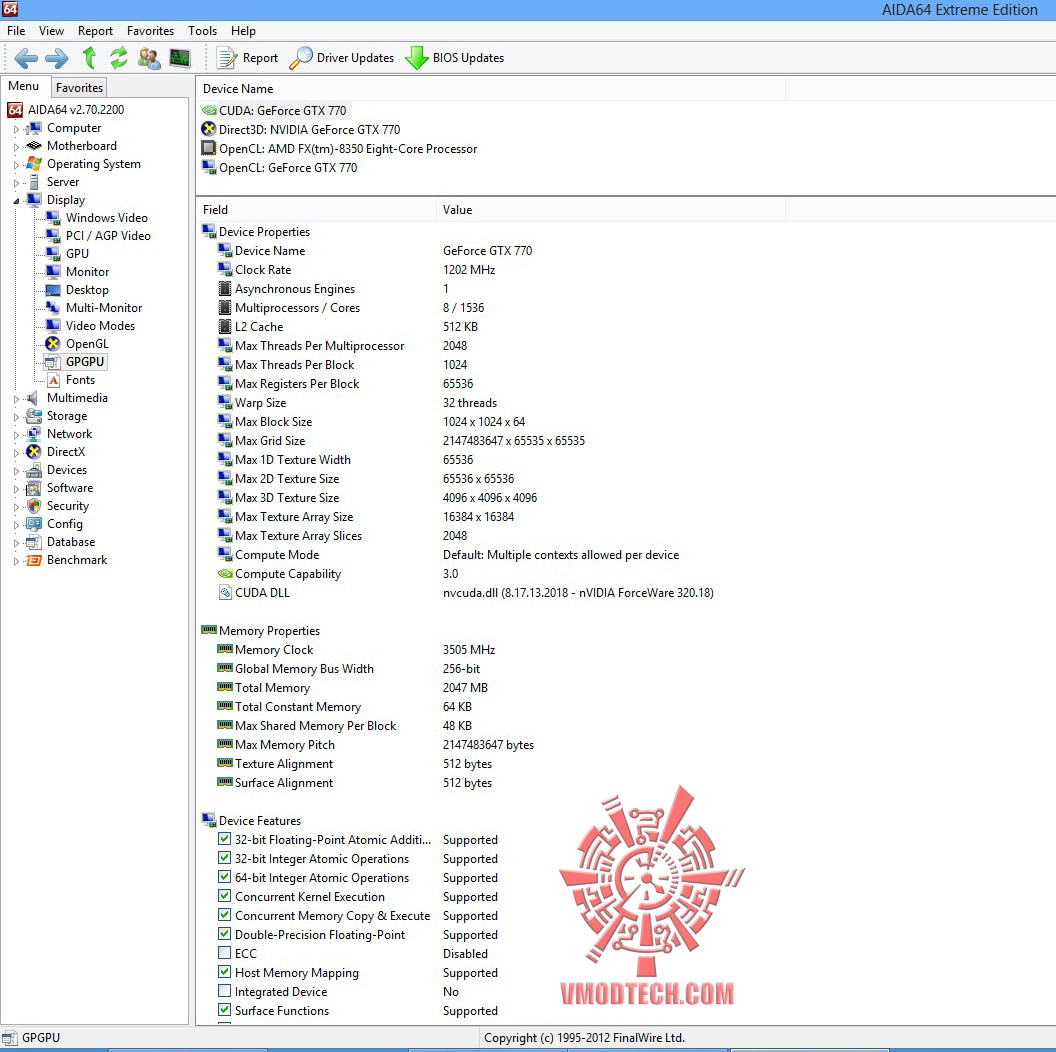Screen dimensions: 1056x1052
Task: Click the Value column header
Action: point(611,210)
